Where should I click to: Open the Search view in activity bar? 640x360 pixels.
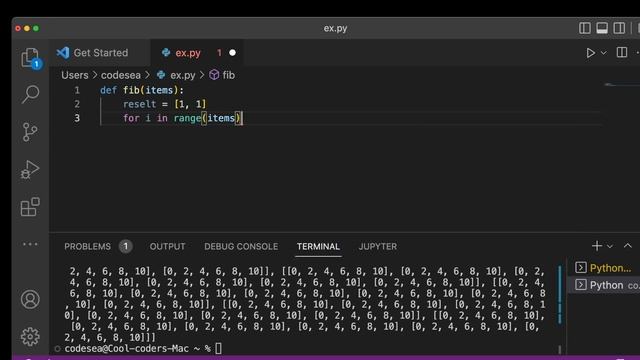tap(31, 94)
